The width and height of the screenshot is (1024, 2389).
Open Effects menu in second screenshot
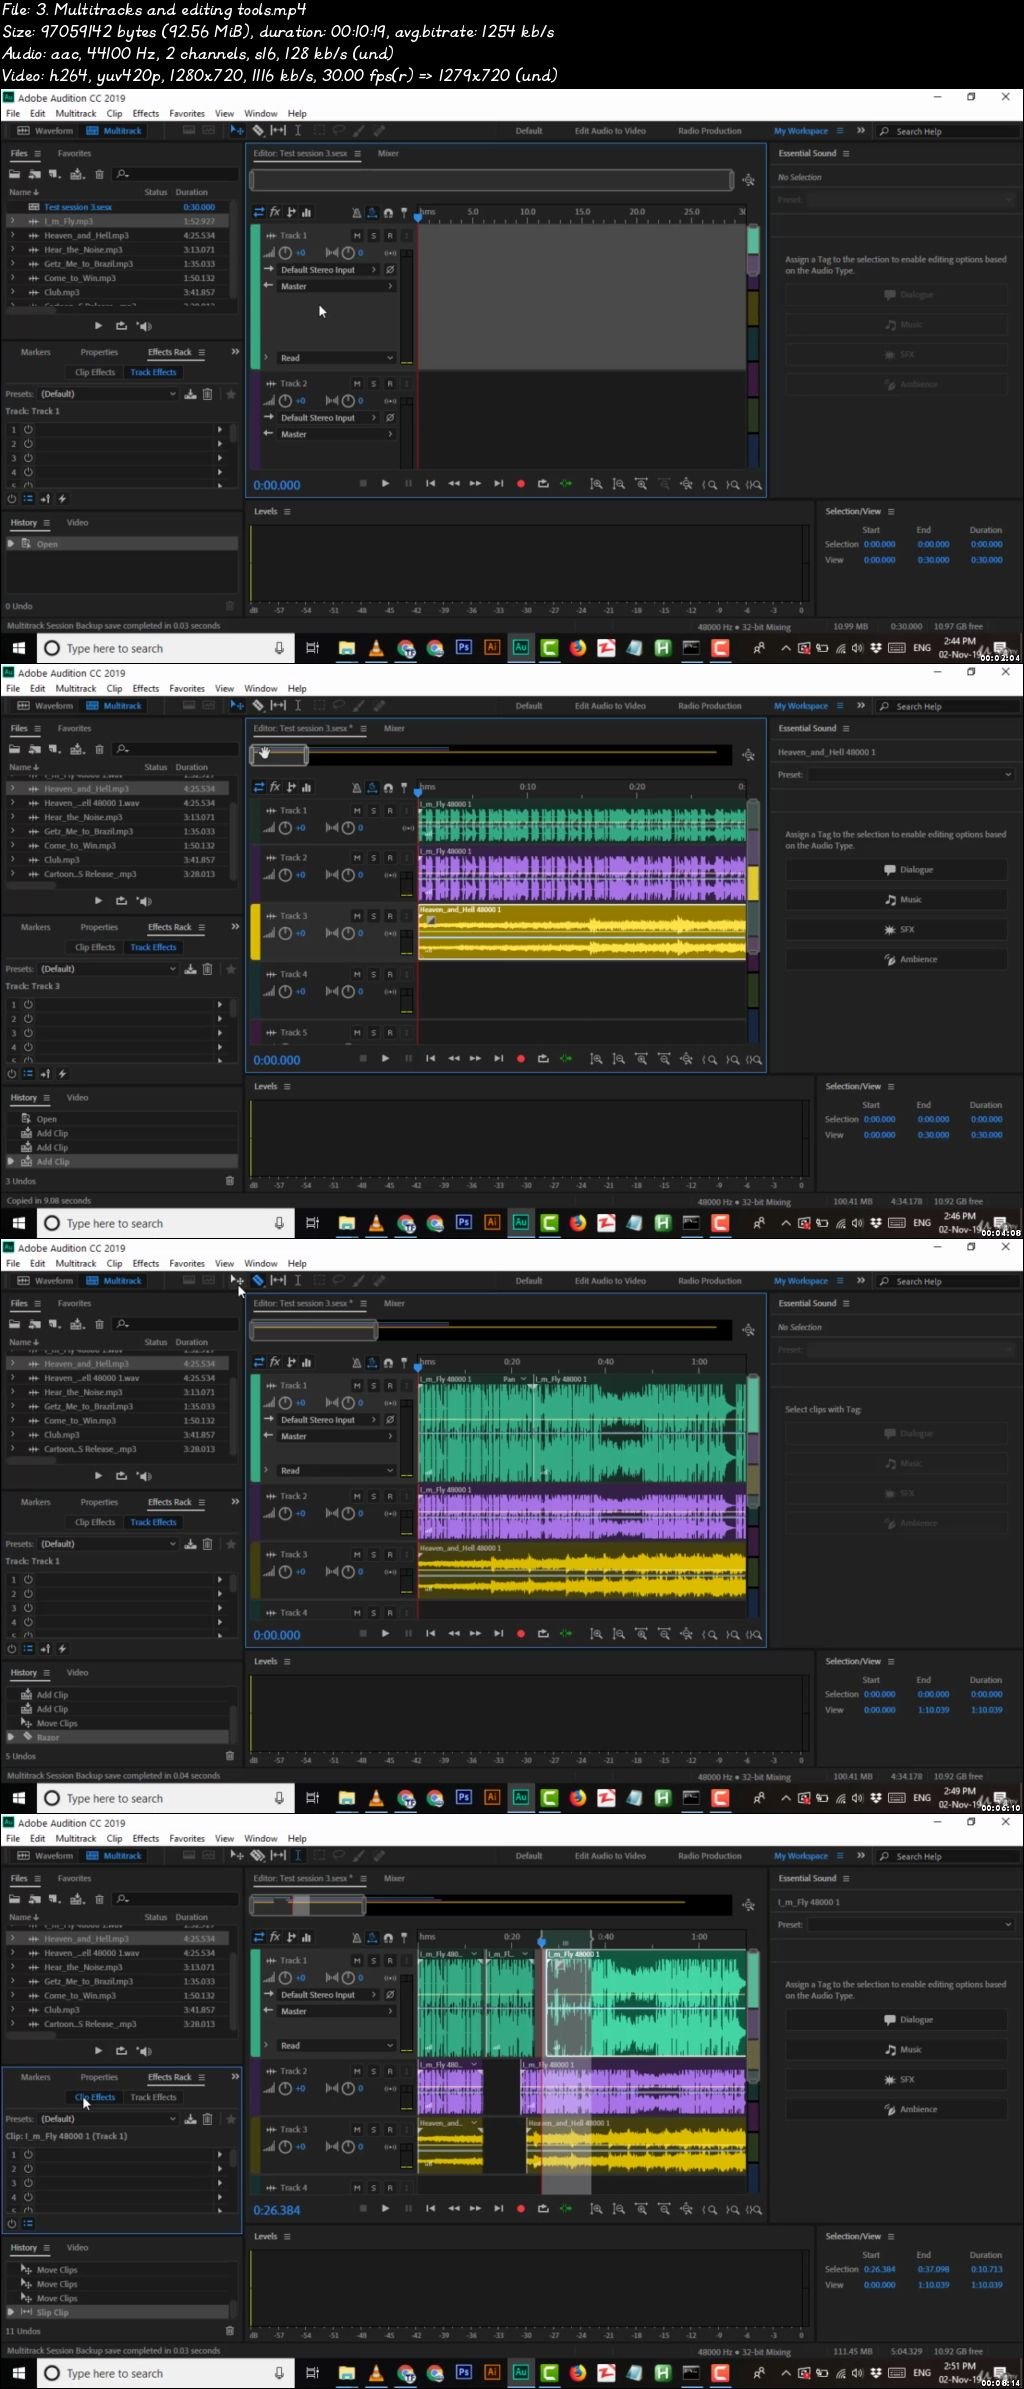pos(146,689)
